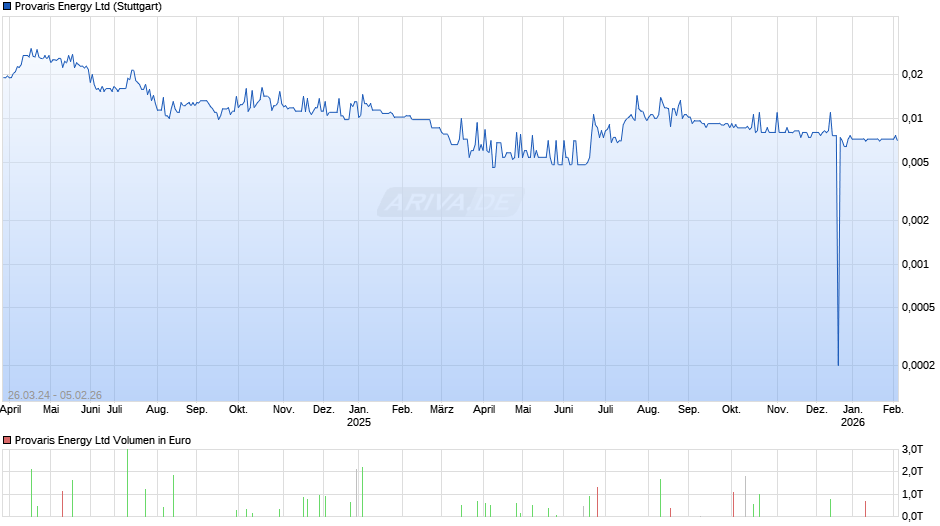Viewport: 940px width, 526px height.
Task: Click the '2025' year label
Action: click(x=358, y=422)
